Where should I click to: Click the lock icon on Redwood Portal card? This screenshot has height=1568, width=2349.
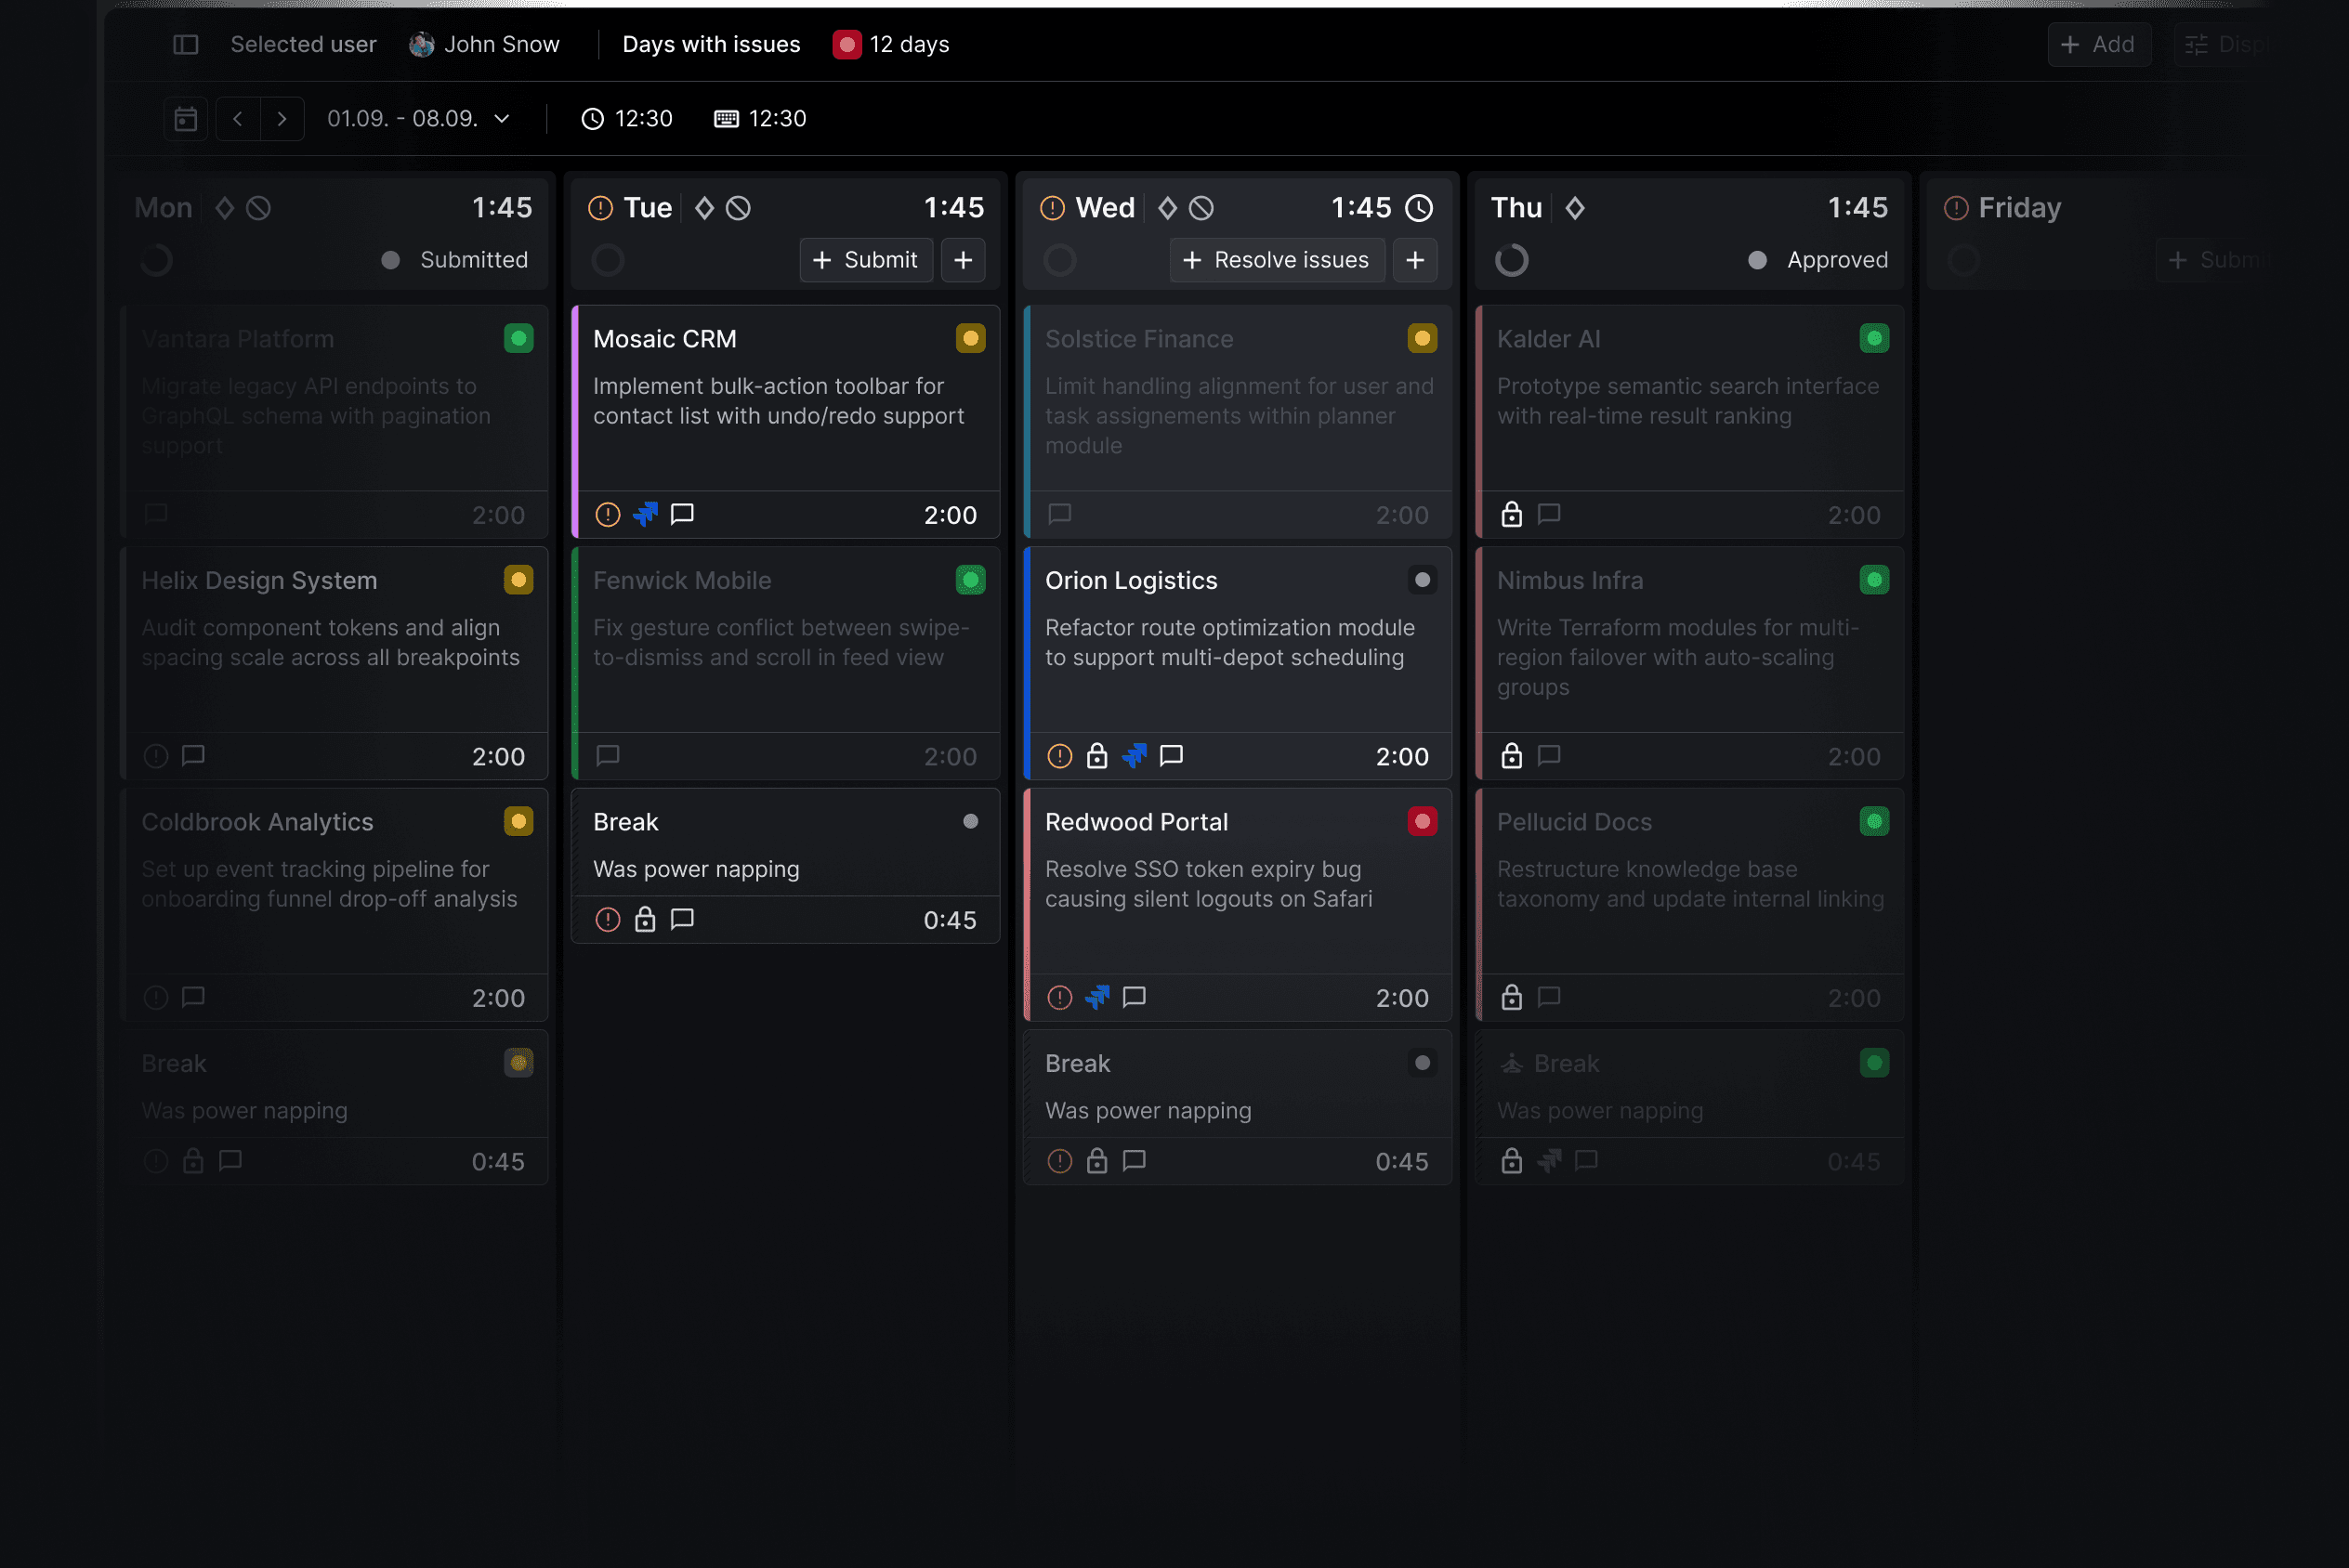1097,997
